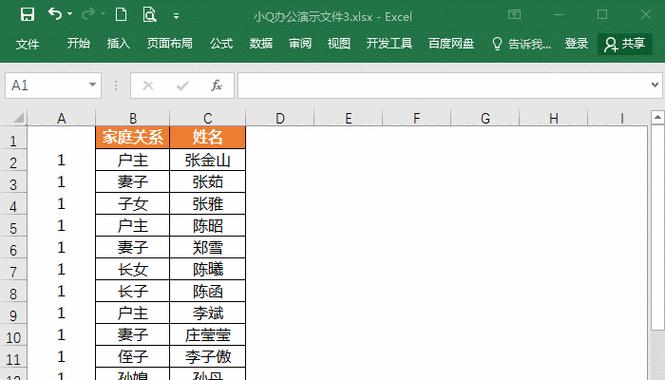
Task: Select cell containing 庄莹莹
Action: [x=208, y=335]
